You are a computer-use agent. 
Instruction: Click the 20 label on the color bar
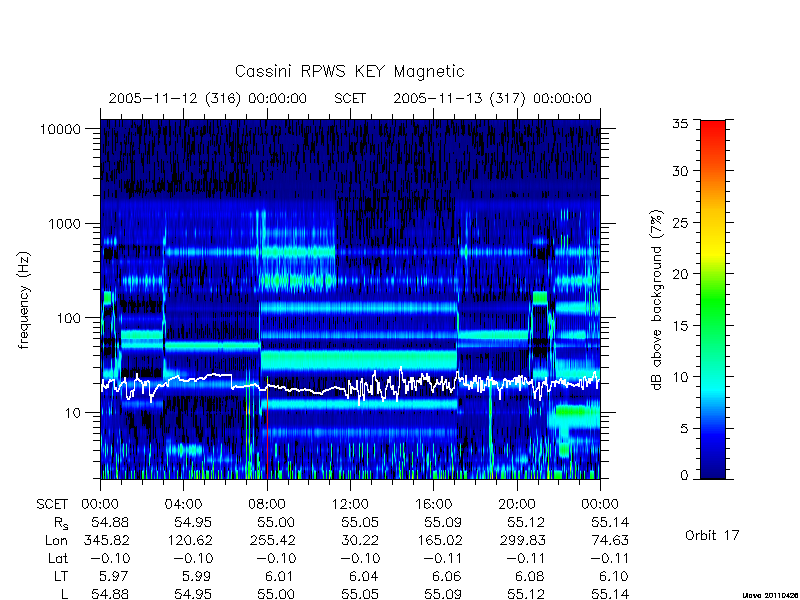point(680,274)
